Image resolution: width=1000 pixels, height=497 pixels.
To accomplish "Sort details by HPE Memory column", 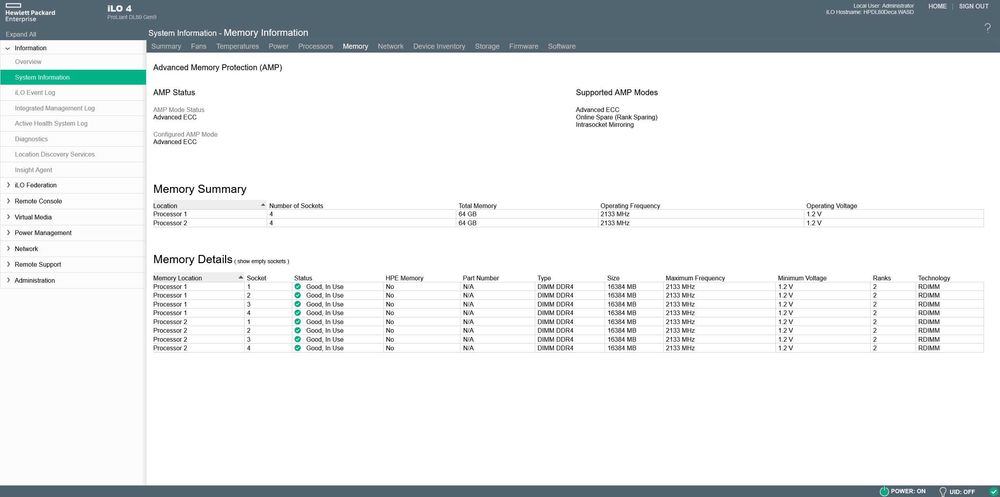I will click(x=404, y=278).
